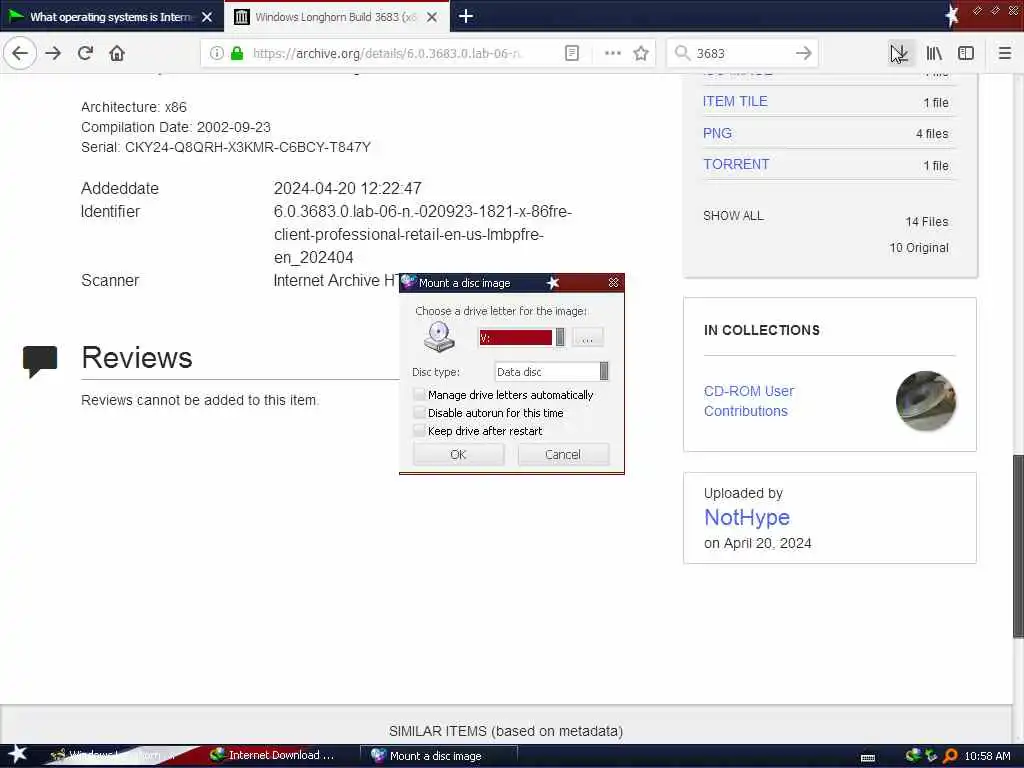The image size is (1024, 768).
Task: Select Mount a disc image taskbar item
Action: pyautogui.click(x=438, y=756)
